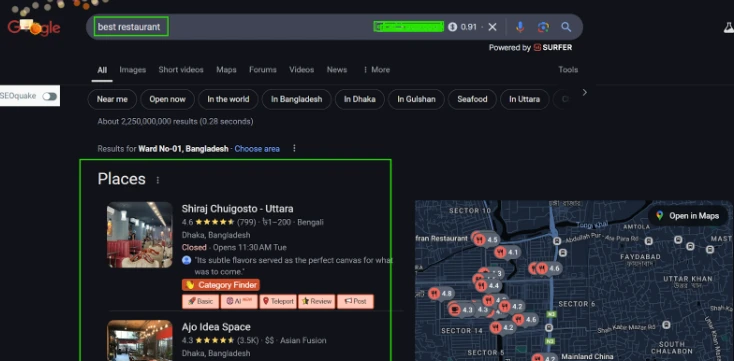The width and height of the screenshot is (734, 361).
Task: Select the In Gulshan chip
Action: click(x=416, y=99)
